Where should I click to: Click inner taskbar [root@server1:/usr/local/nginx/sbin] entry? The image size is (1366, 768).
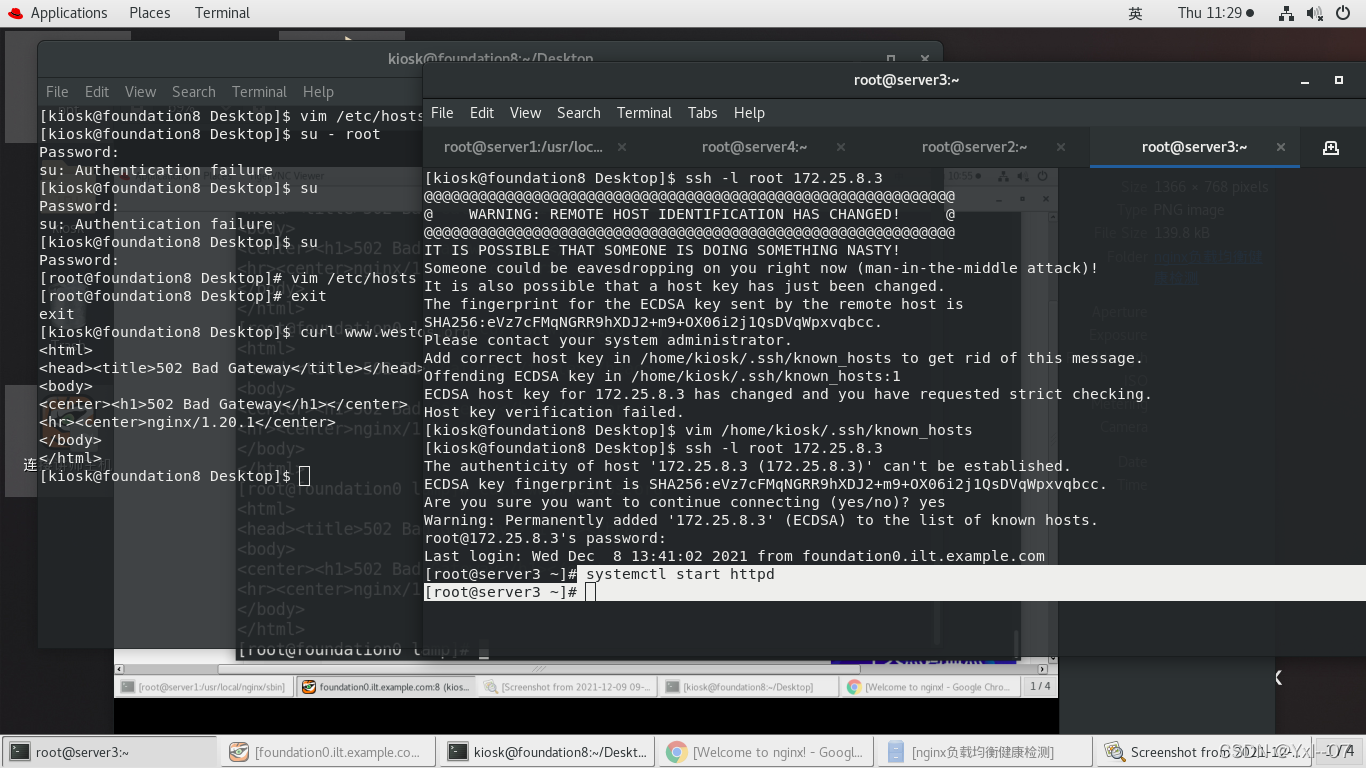click(204, 687)
